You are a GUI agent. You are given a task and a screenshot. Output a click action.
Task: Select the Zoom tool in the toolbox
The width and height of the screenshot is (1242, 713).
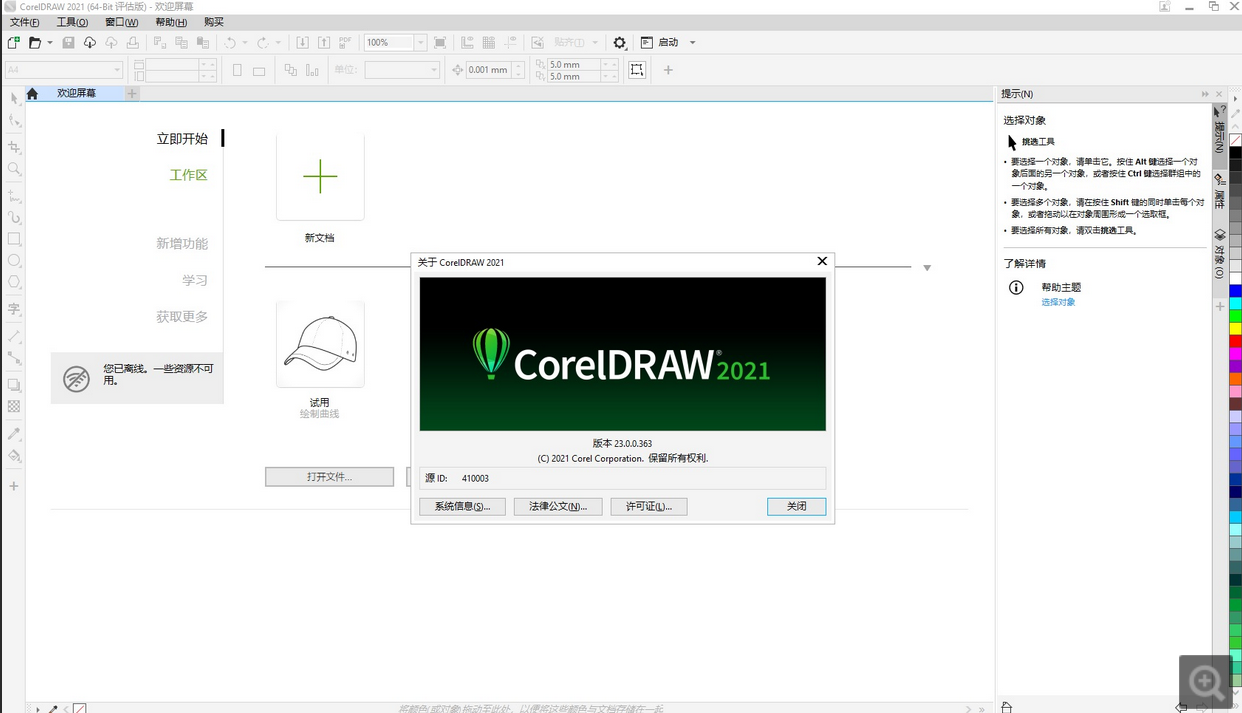[14, 169]
